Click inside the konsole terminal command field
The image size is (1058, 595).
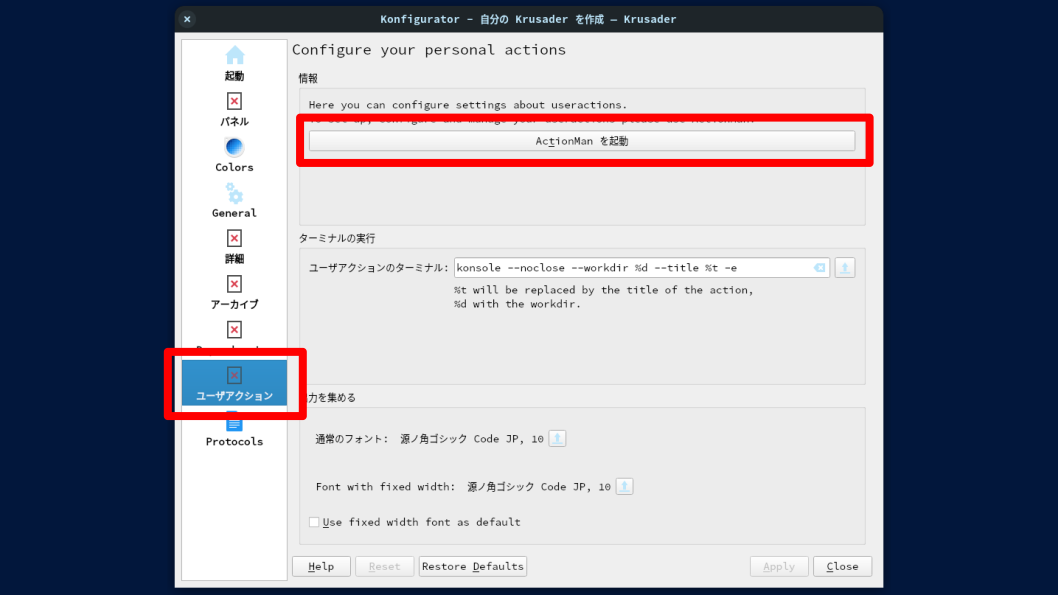tap(630, 268)
